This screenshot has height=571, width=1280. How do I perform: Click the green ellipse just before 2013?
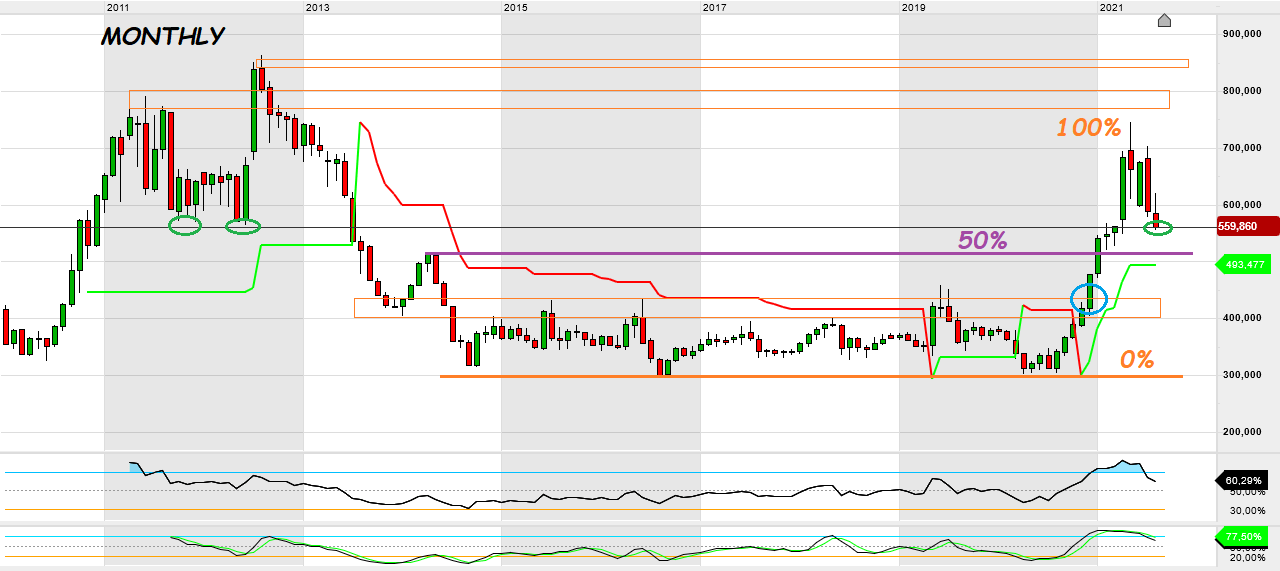click(x=242, y=226)
